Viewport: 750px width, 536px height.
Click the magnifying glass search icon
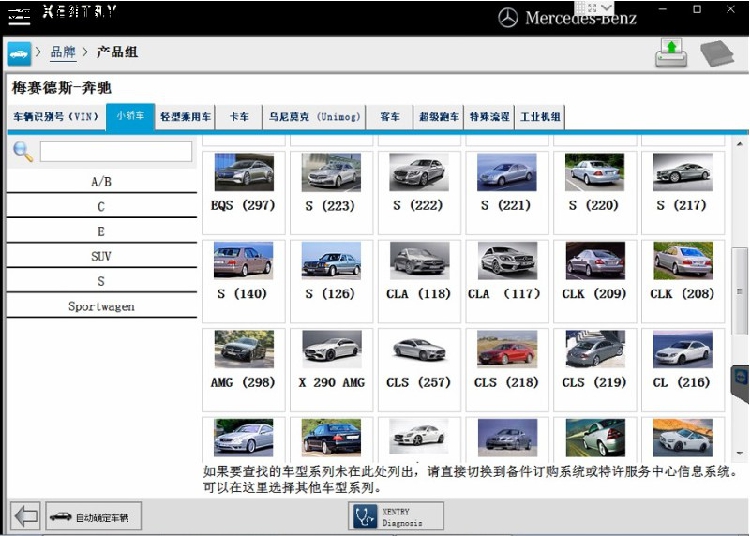[x=23, y=152]
